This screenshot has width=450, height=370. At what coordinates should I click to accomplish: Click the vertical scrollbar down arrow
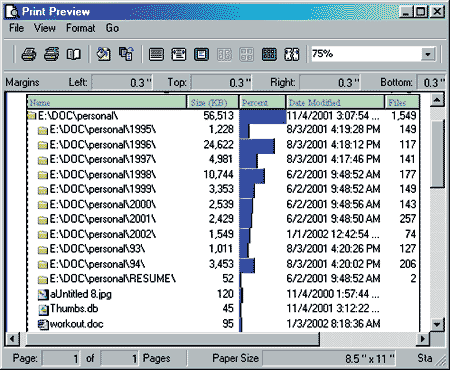coord(437,324)
